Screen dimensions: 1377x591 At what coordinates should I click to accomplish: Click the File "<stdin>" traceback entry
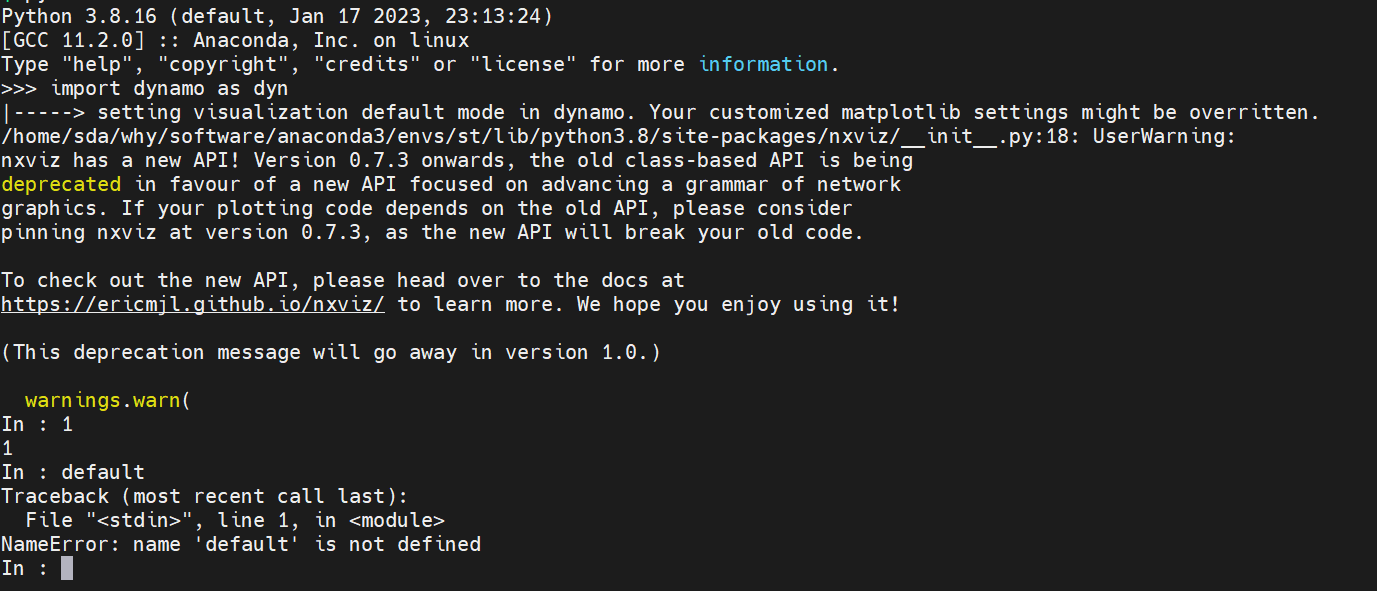[x=235, y=520]
